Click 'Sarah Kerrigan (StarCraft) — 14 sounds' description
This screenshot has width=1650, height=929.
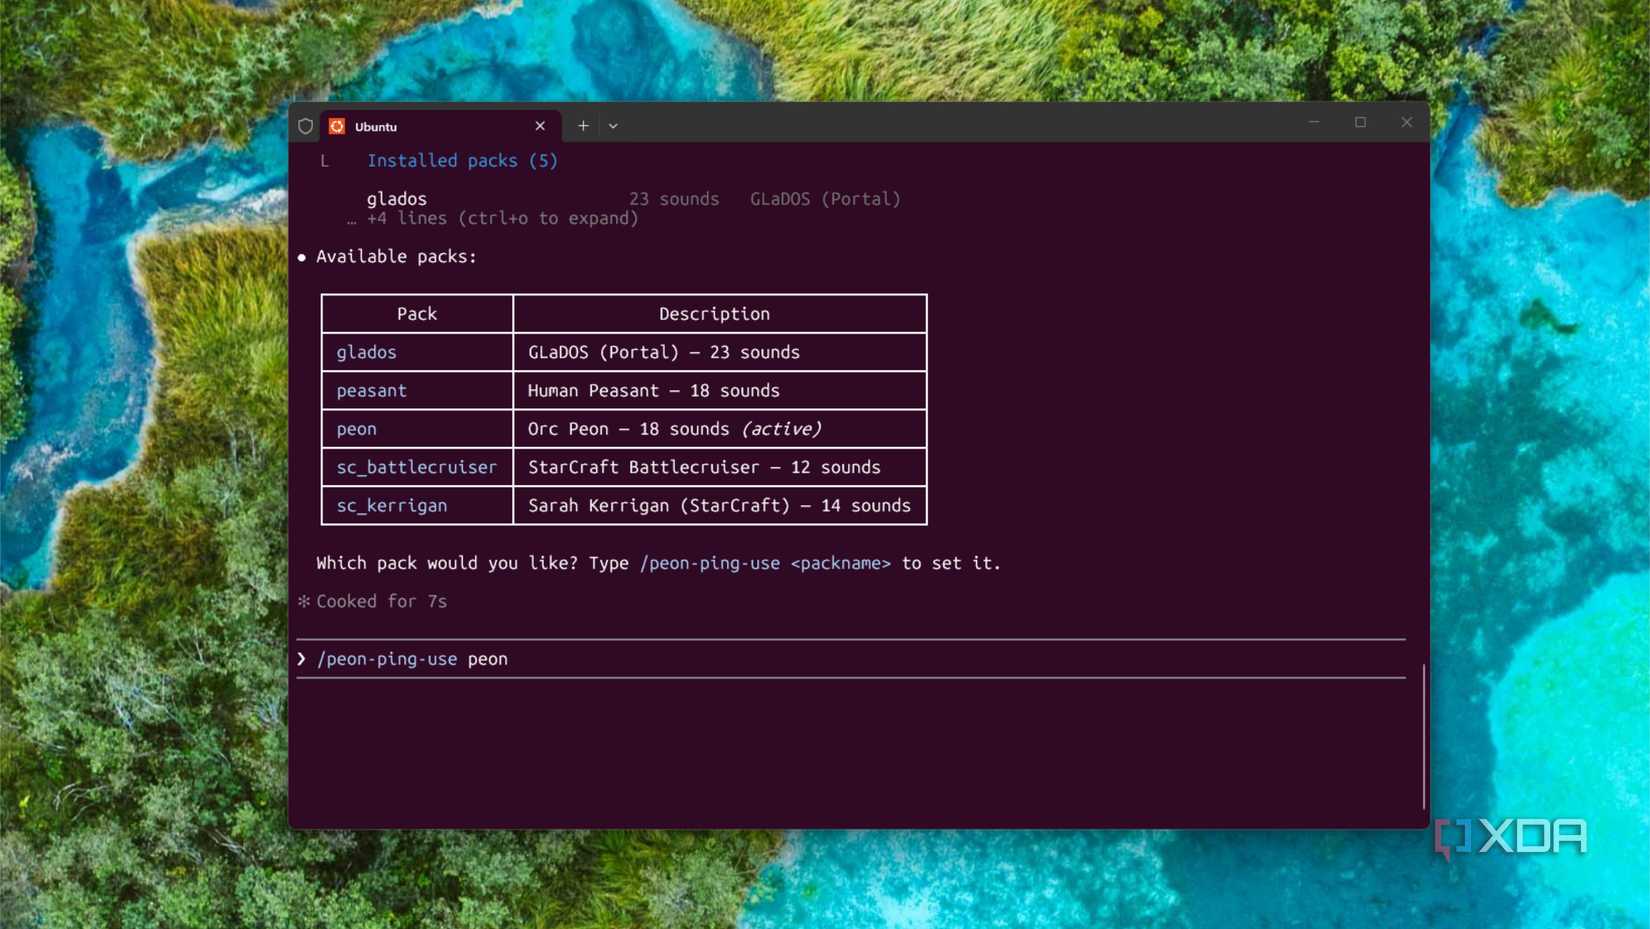[719, 505]
